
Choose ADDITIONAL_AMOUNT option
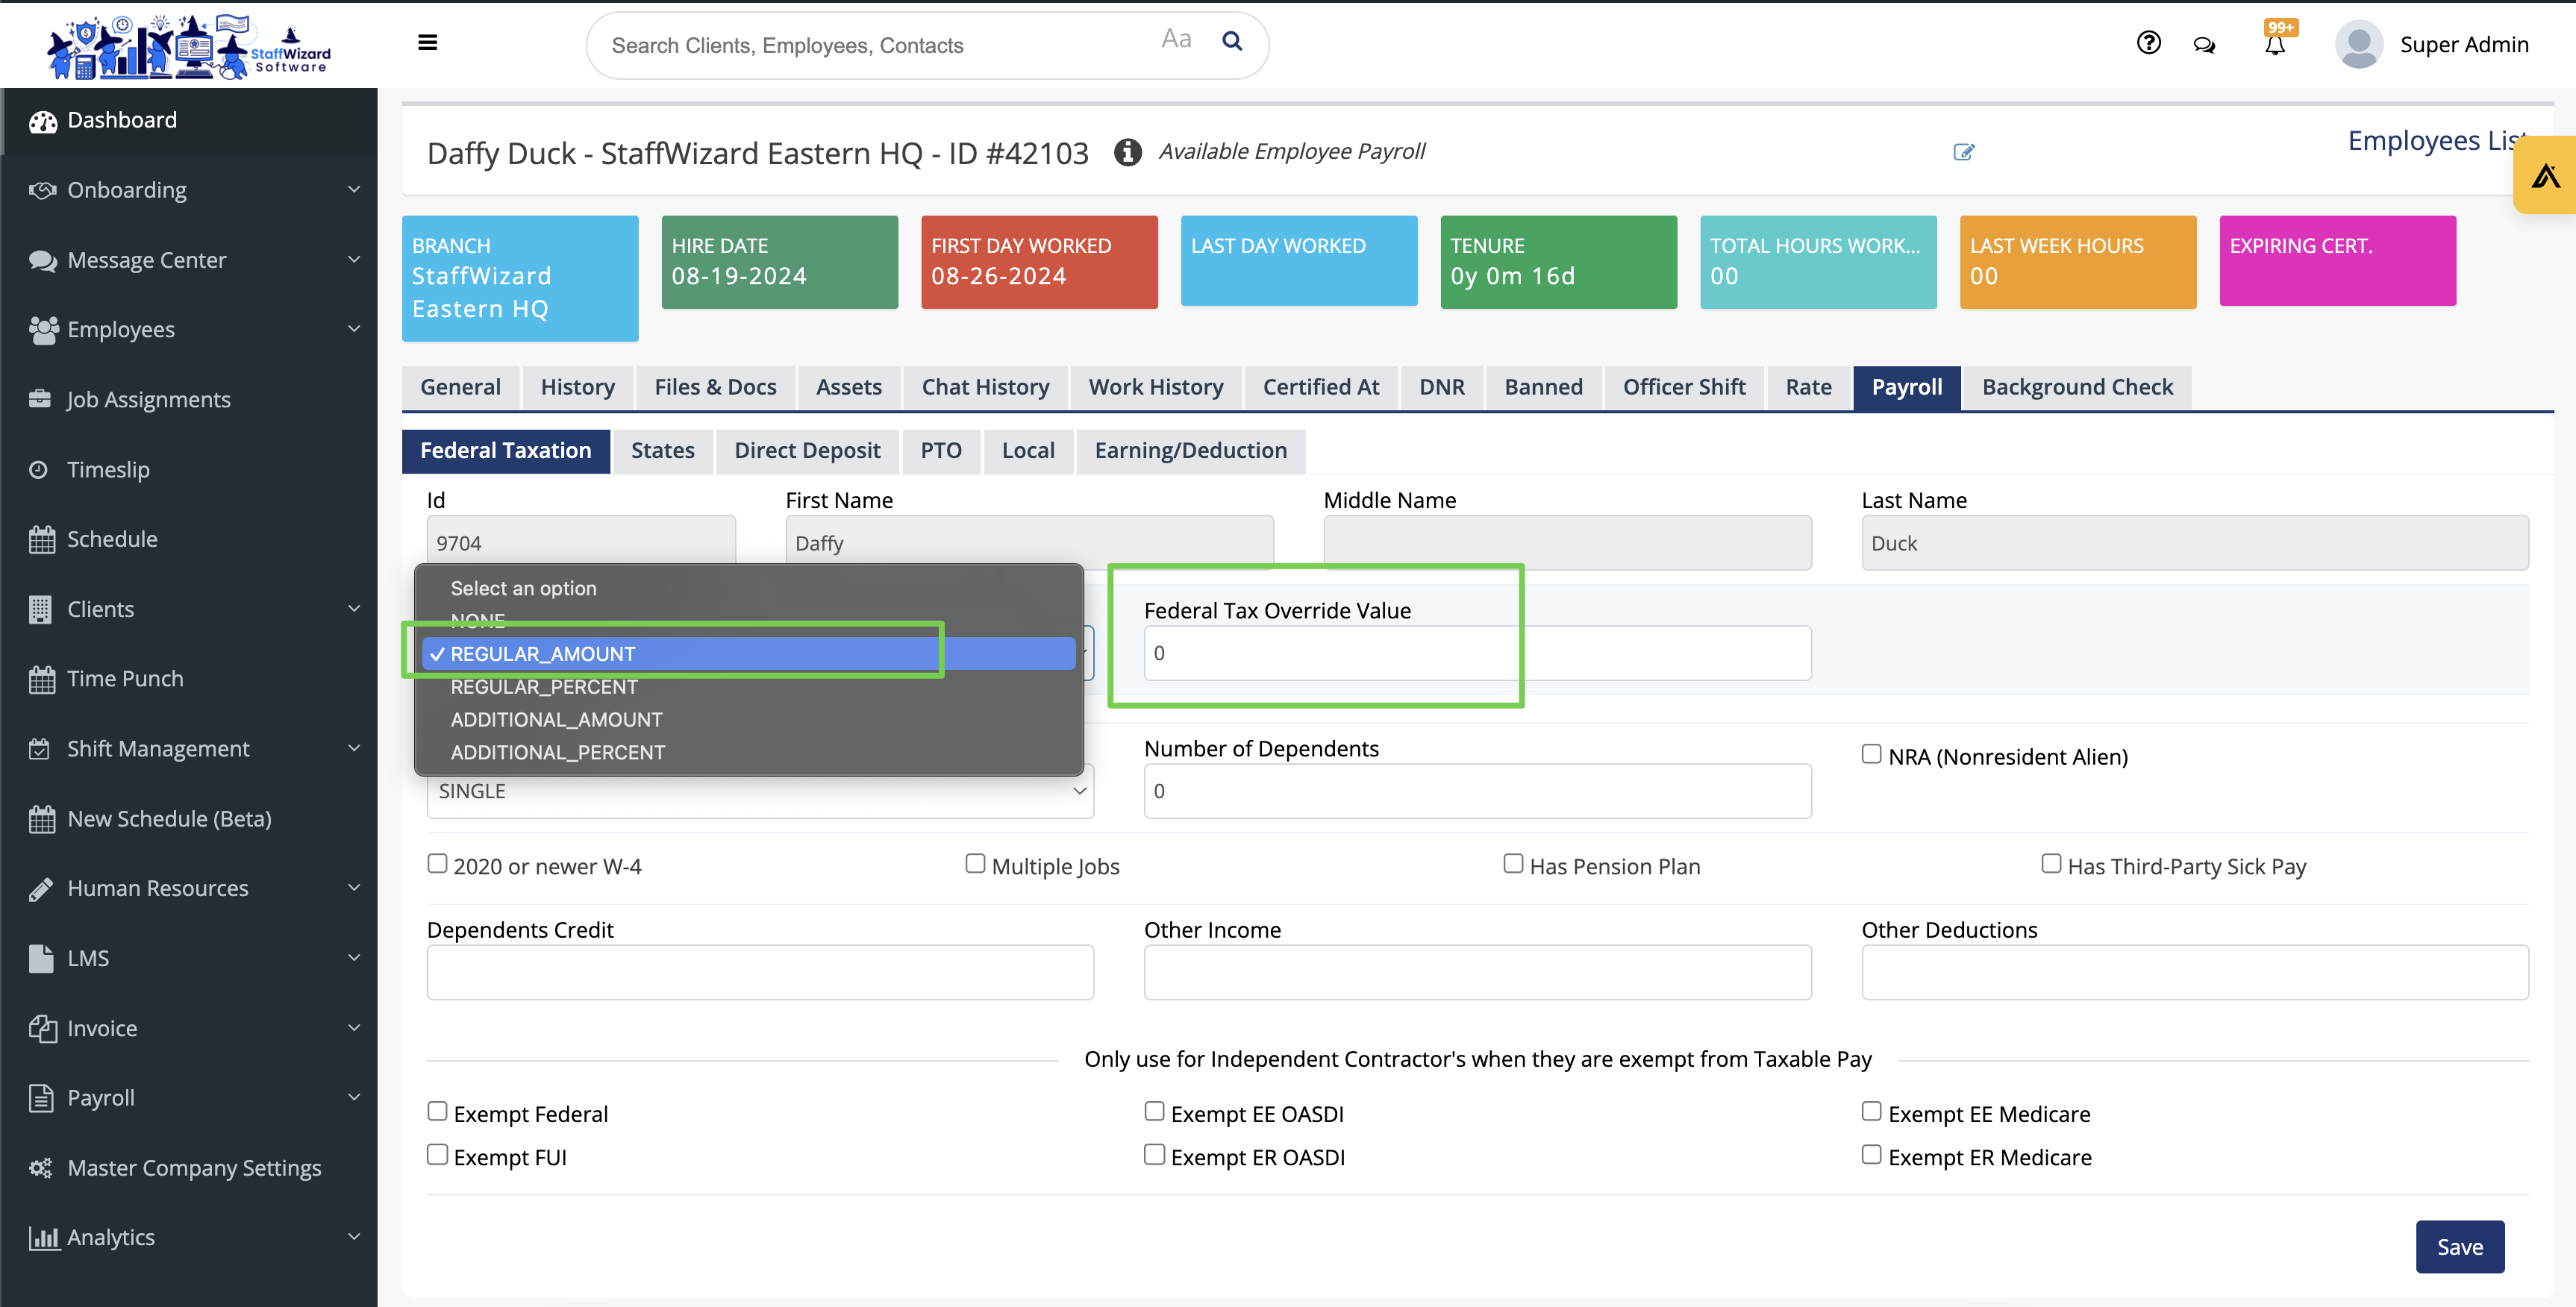[749, 720]
